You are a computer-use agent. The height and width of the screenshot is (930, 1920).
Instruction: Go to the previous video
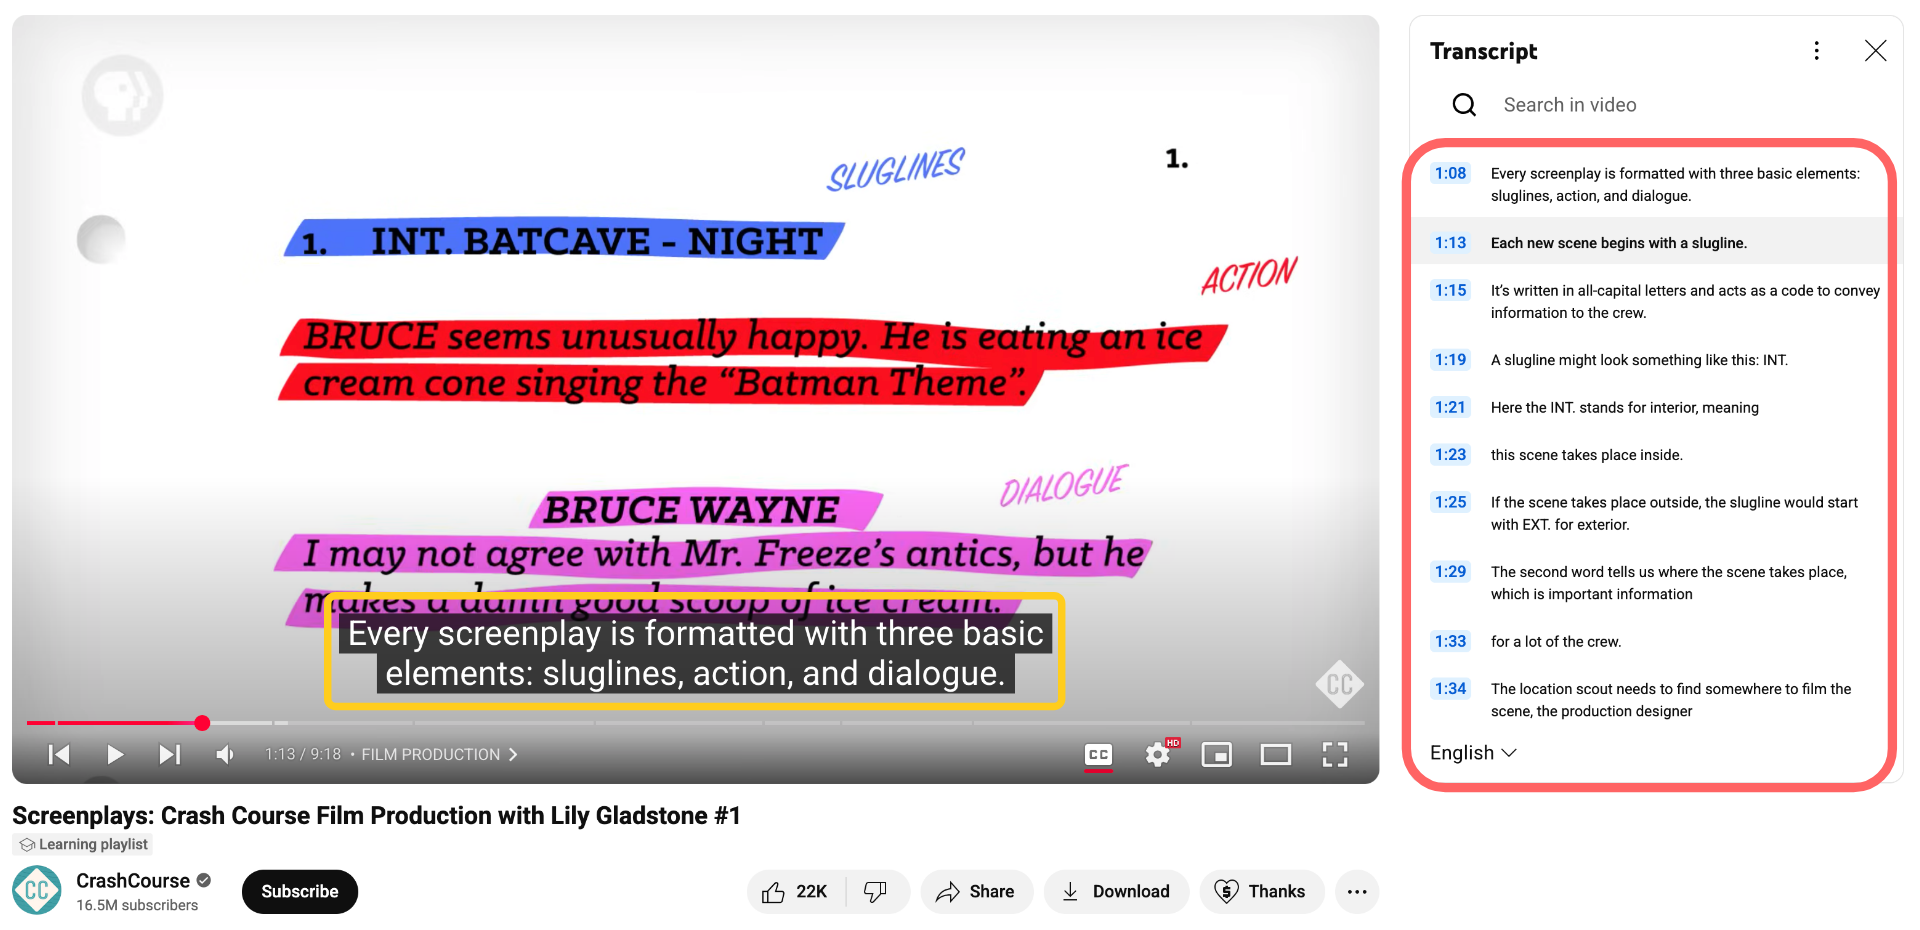(x=59, y=754)
